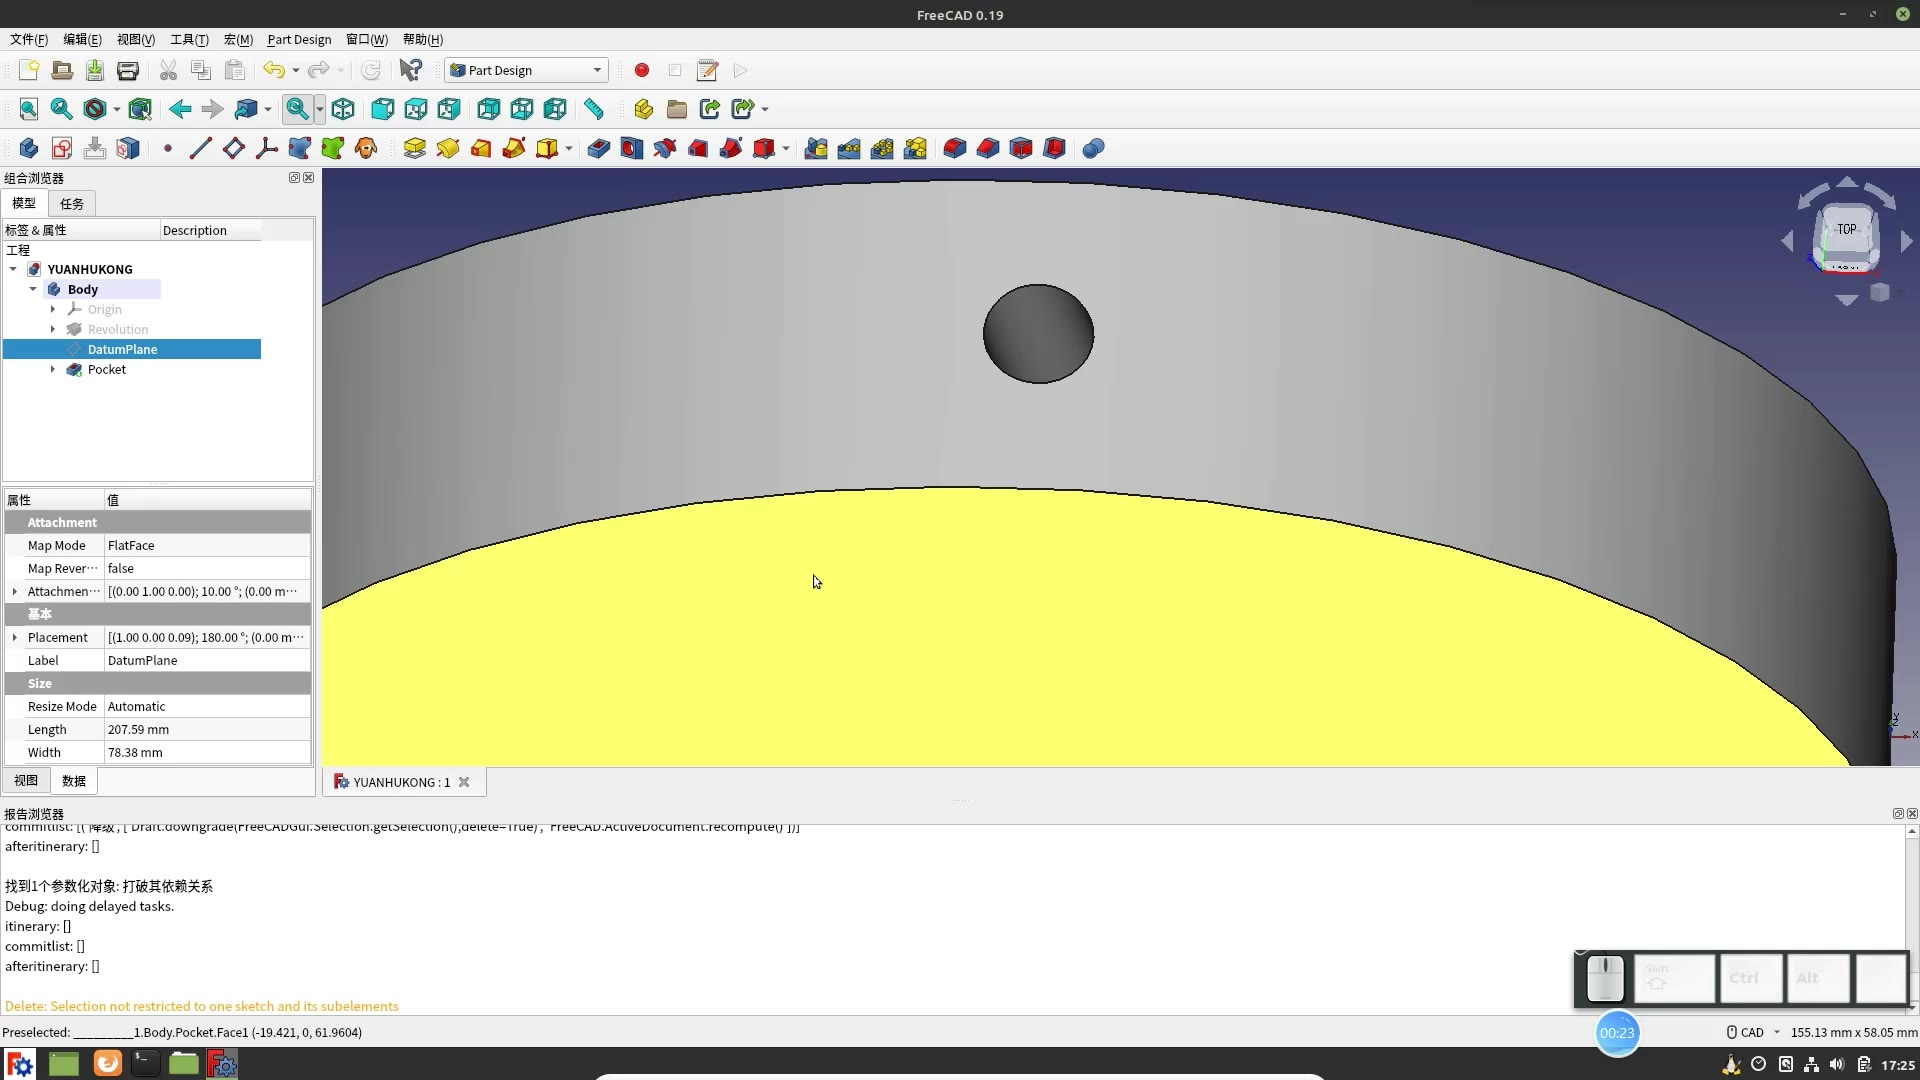1920x1080 pixels.
Task: Expand the Placement property row
Action: click(15, 637)
